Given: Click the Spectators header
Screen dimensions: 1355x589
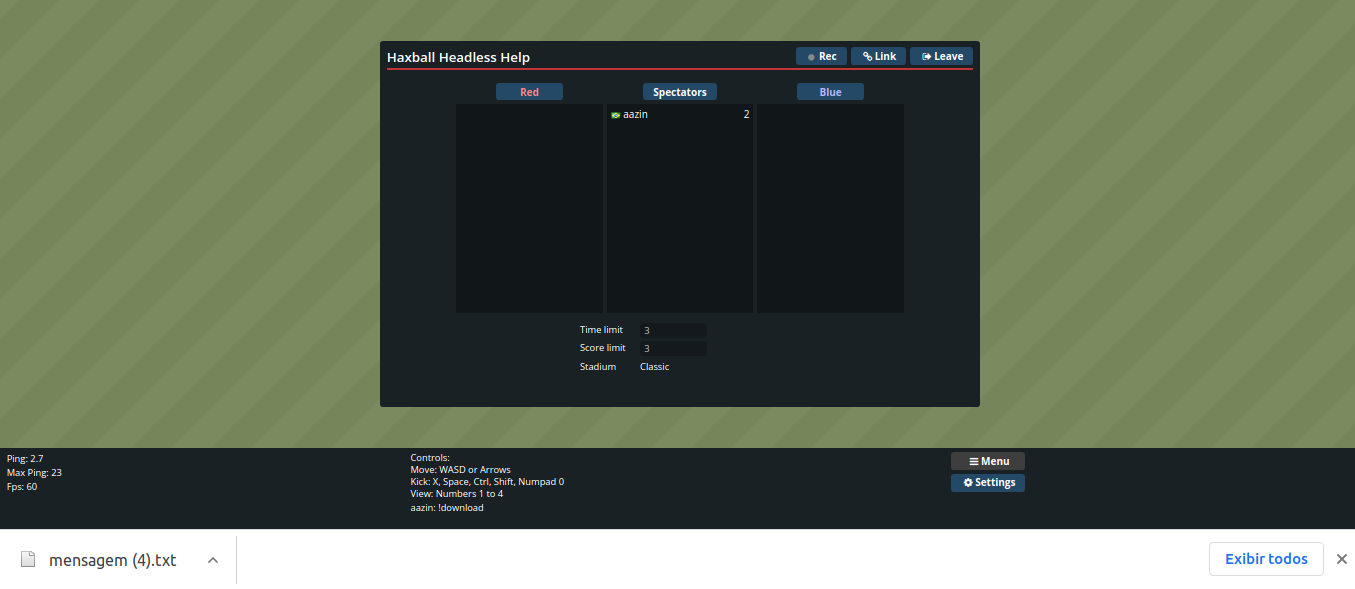Looking at the screenshot, I should pos(679,91).
